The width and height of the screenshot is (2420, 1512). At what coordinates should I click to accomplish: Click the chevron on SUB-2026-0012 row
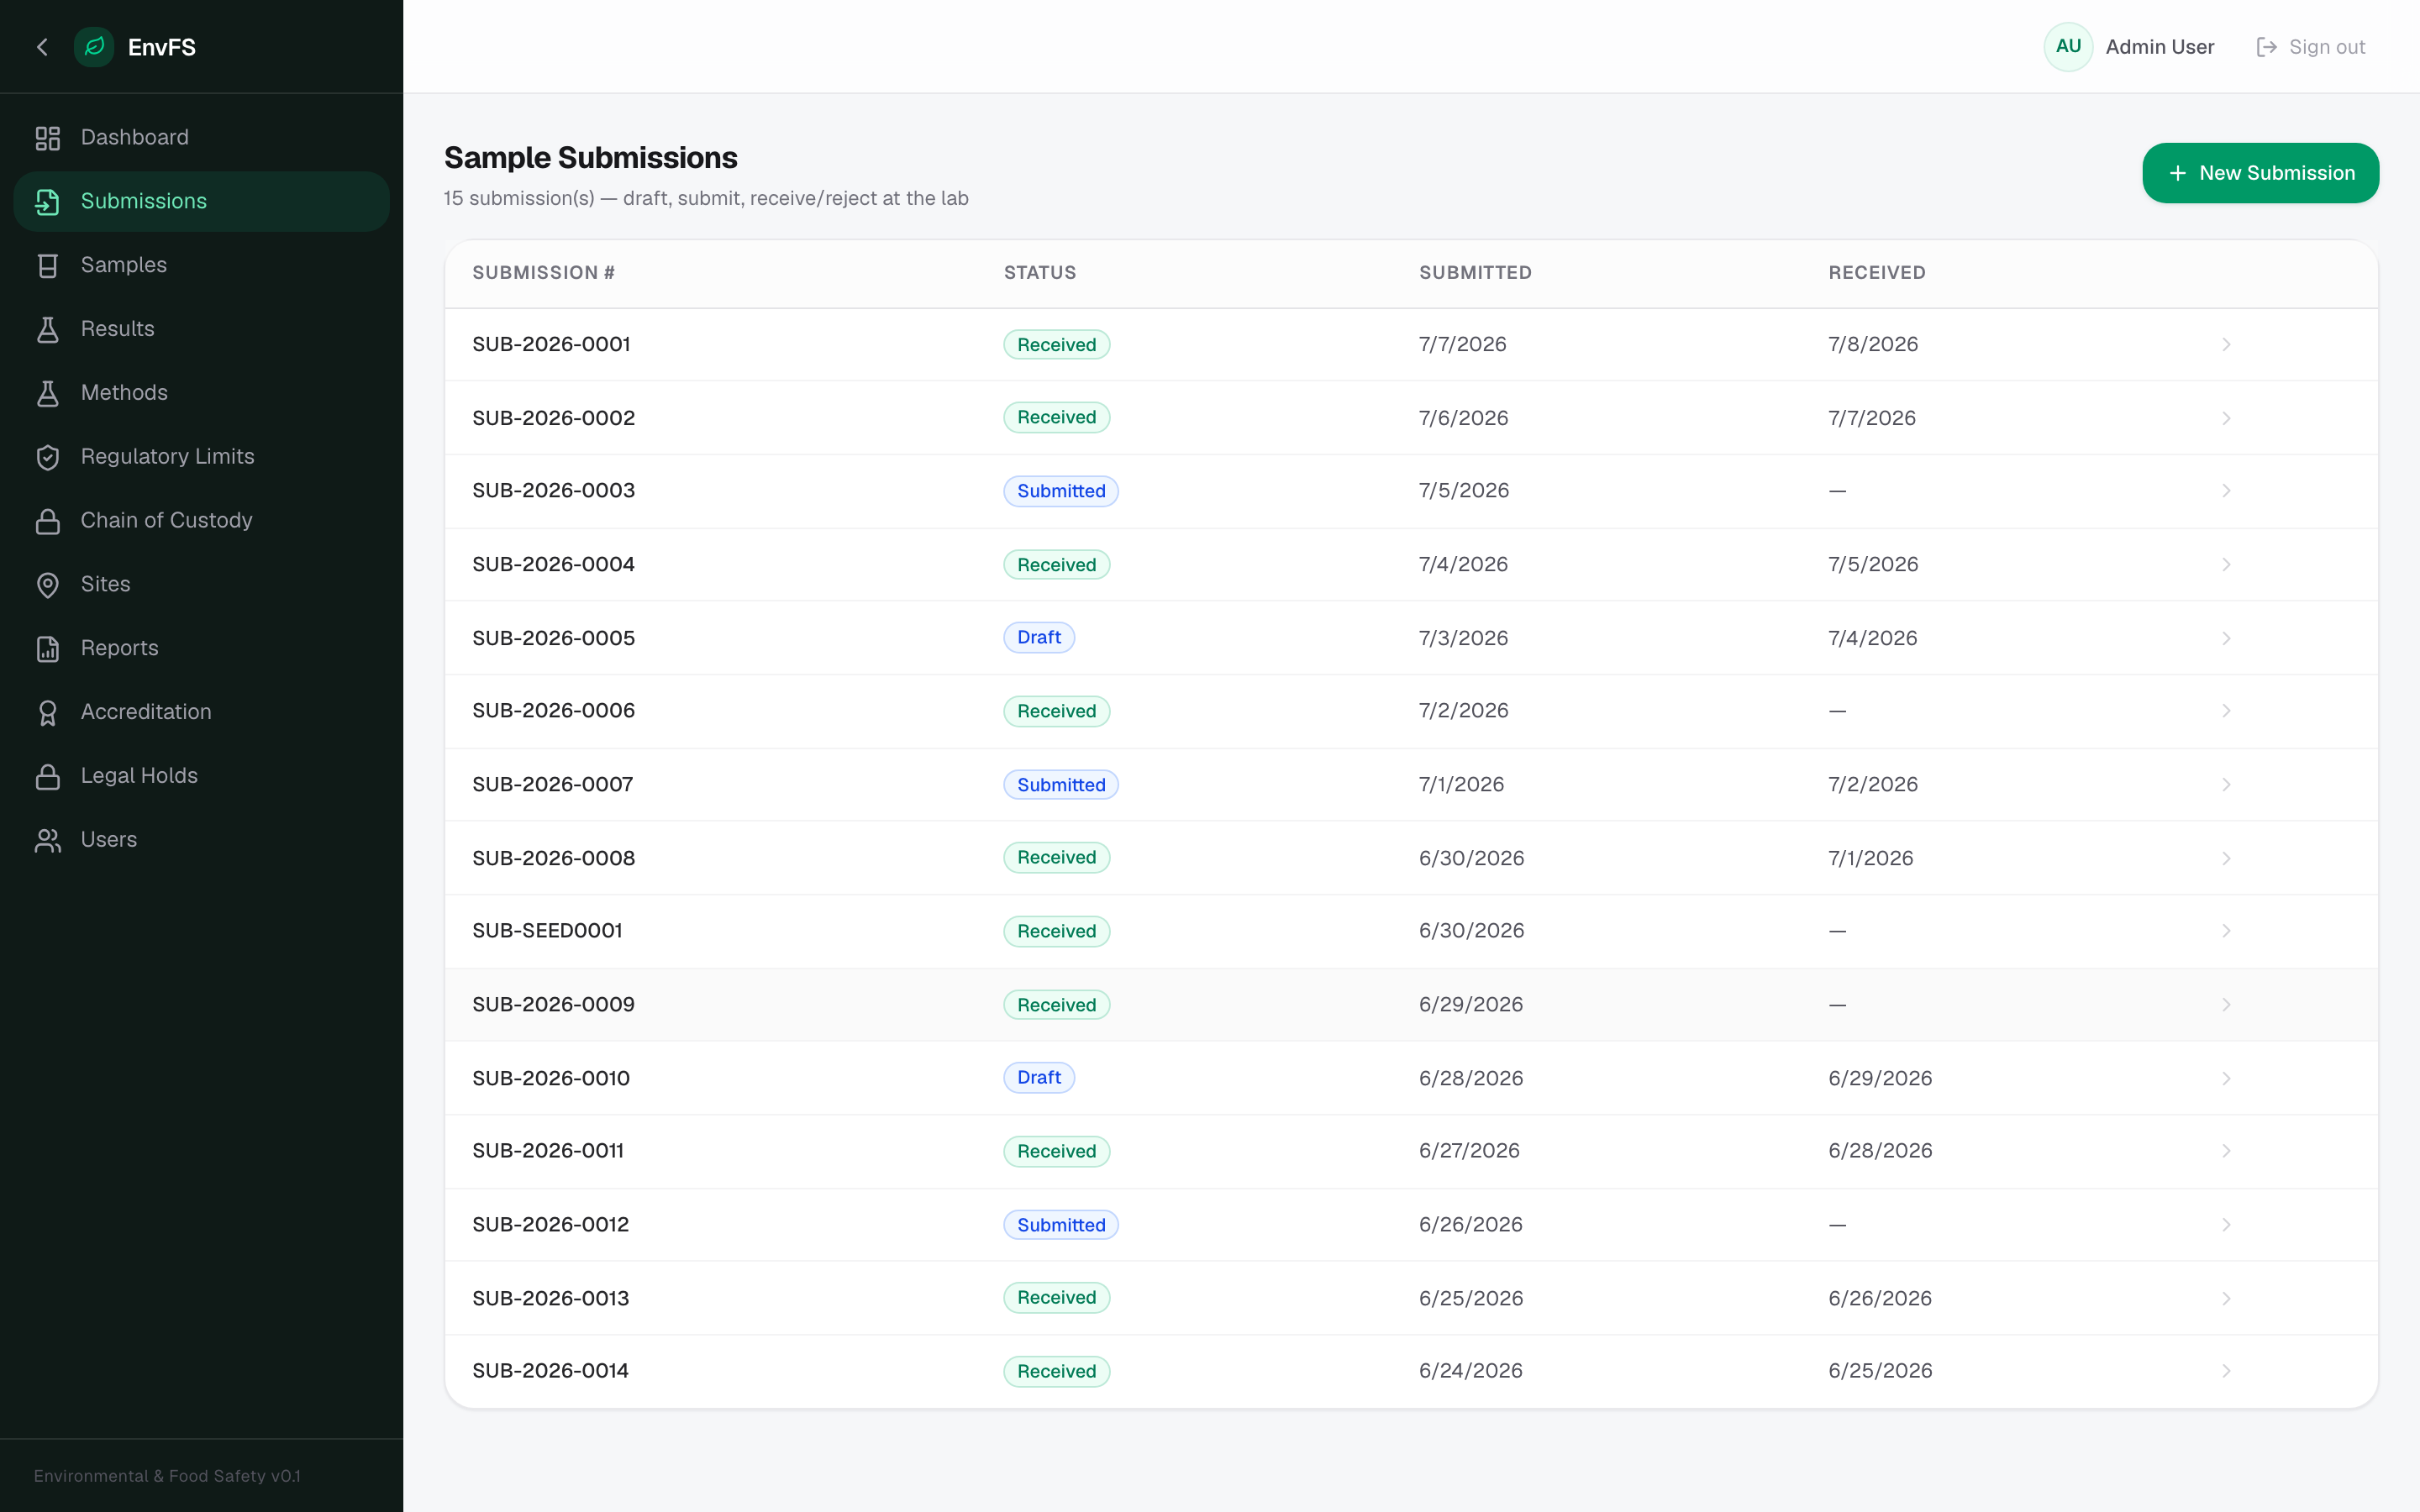click(2226, 1225)
